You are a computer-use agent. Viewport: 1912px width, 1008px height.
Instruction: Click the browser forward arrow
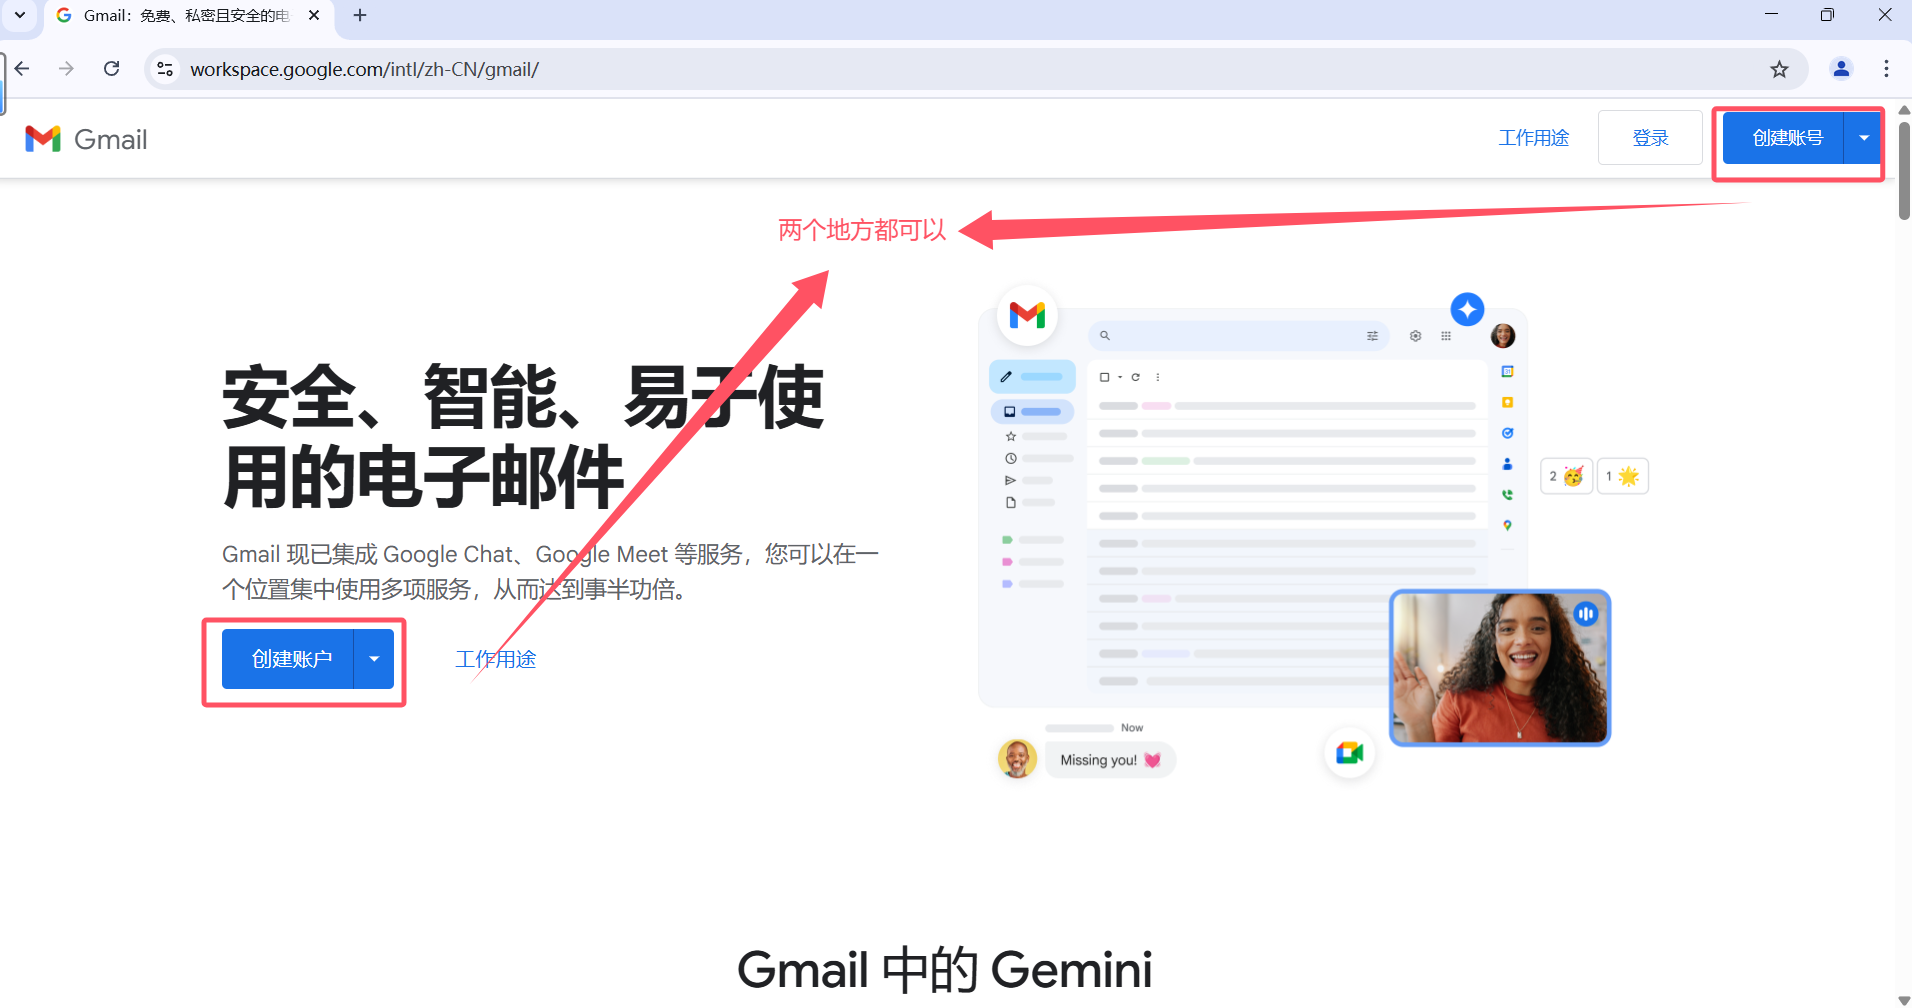tap(66, 69)
